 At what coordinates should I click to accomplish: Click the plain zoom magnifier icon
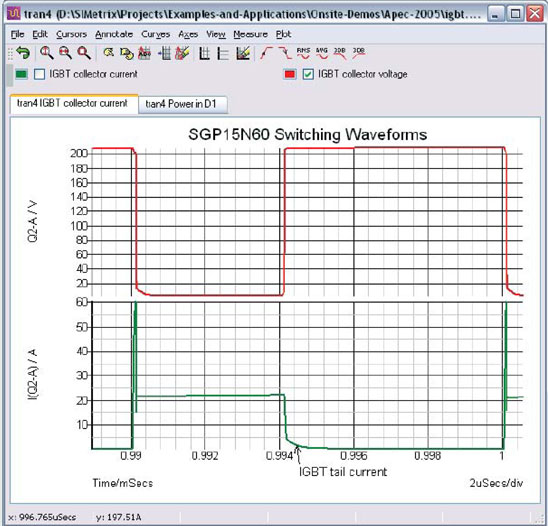click(84, 53)
